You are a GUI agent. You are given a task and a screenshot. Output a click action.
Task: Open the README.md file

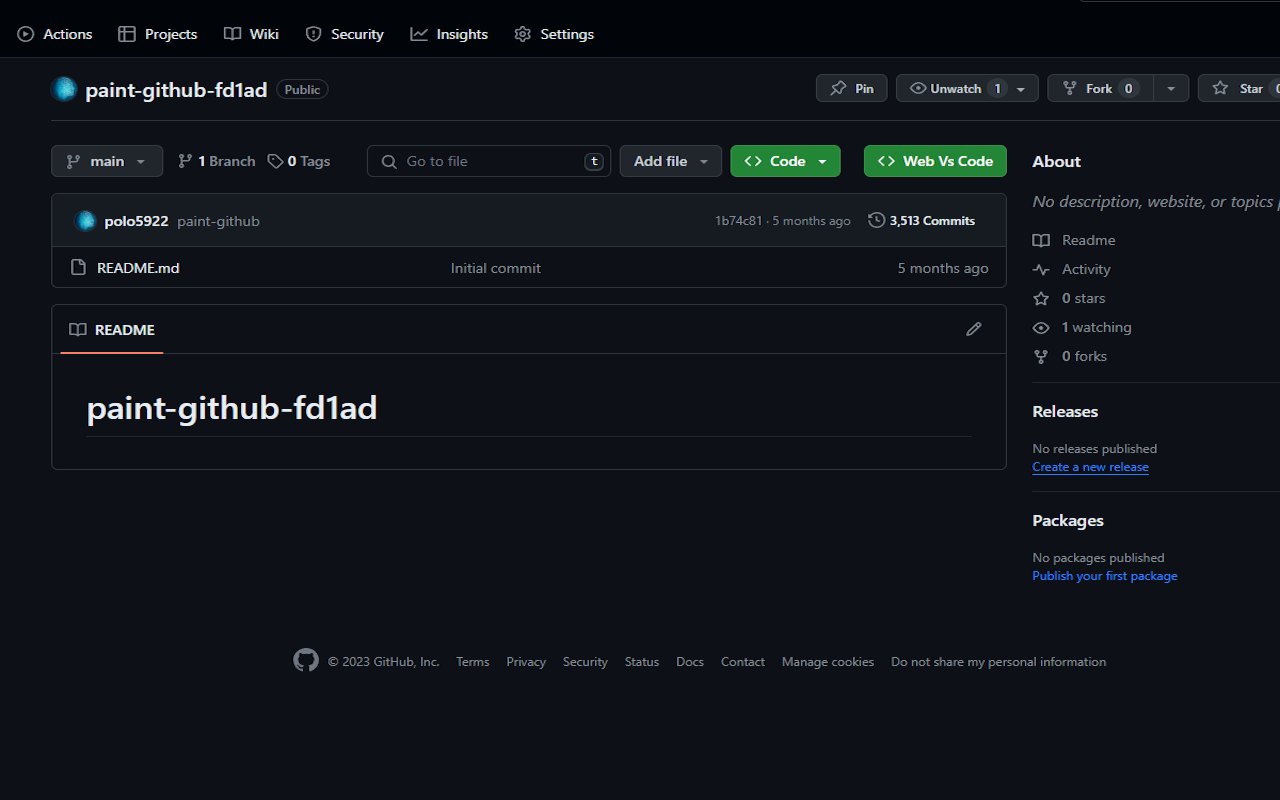138,268
